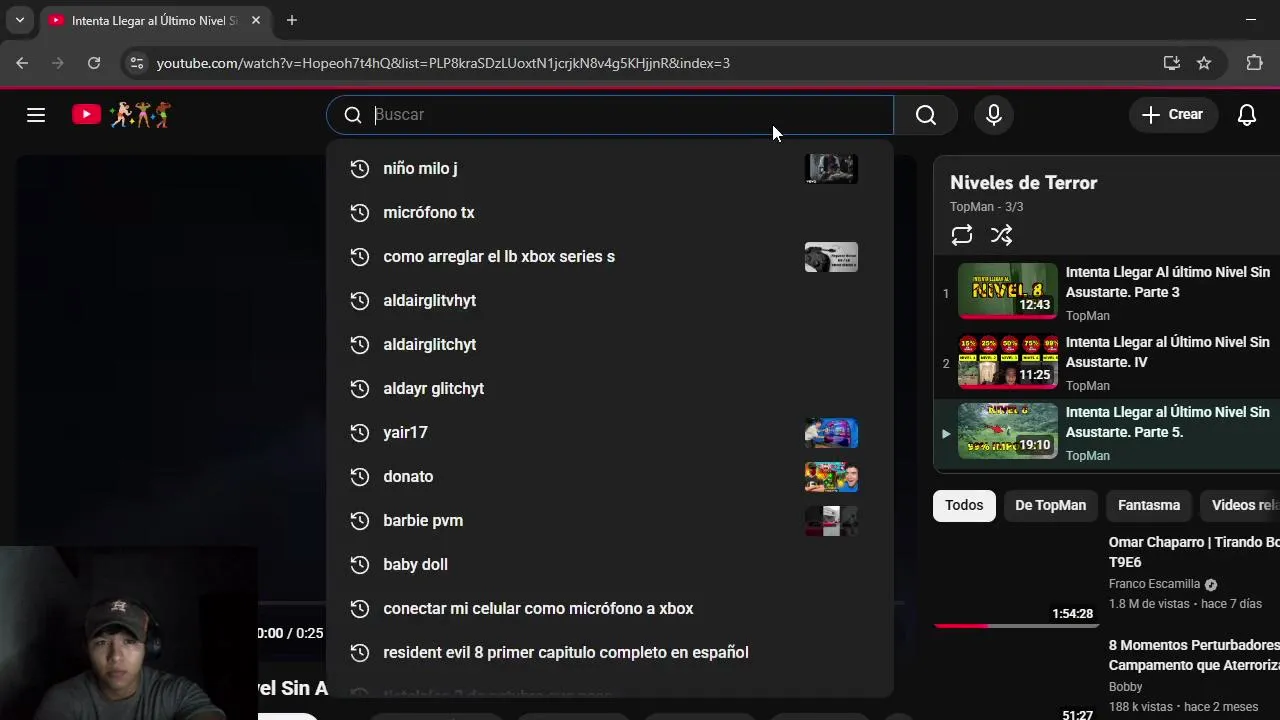
Task: Open browser extensions puzzle icon
Action: pyautogui.click(x=1254, y=63)
